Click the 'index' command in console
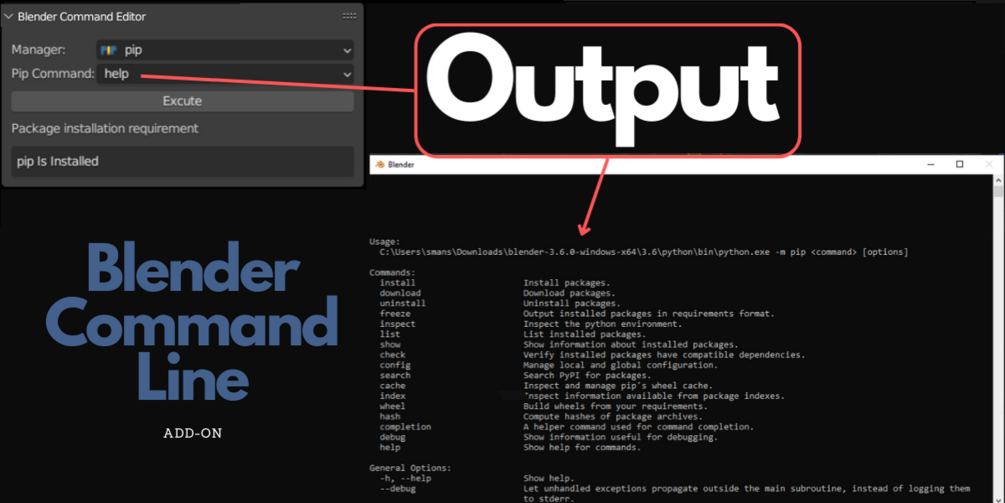This screenshot has width=1005, height=503. (x=392, y=396)
